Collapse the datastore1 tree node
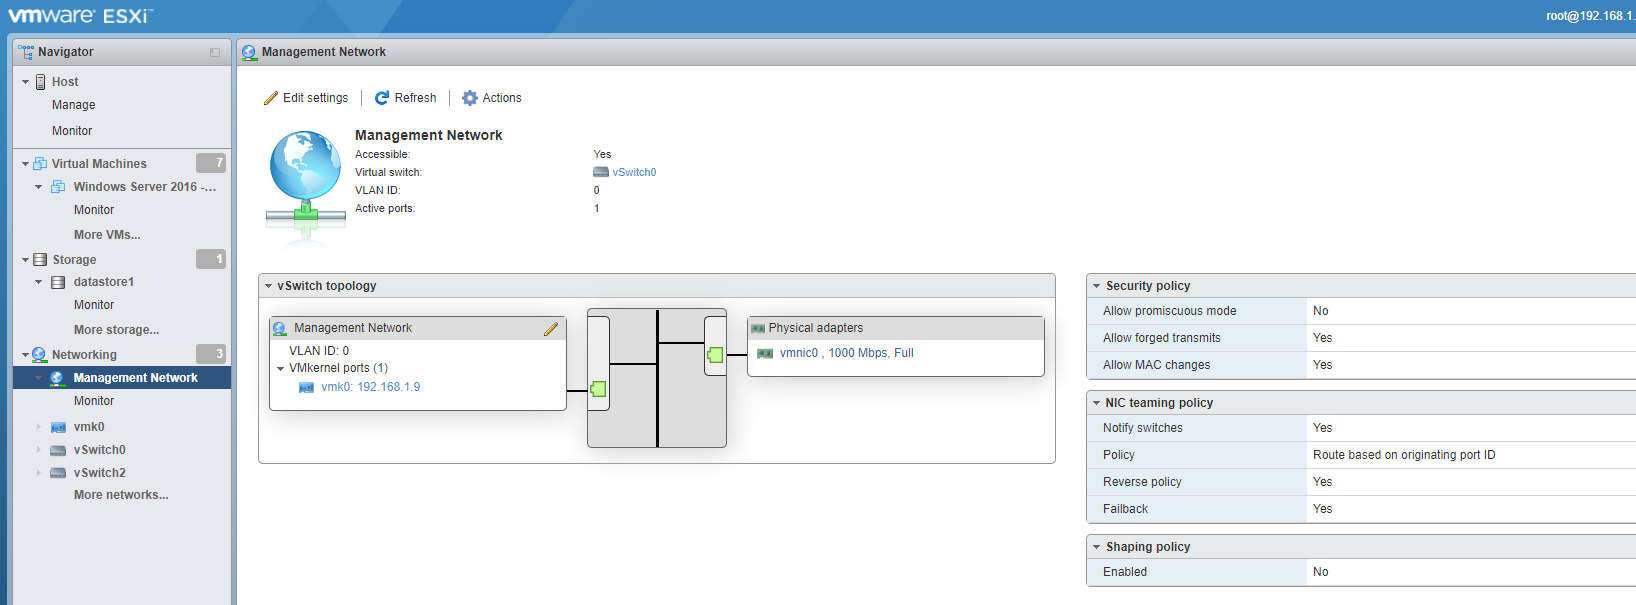Viewport: 1636px width, 605px height. [x=39, y=283]
